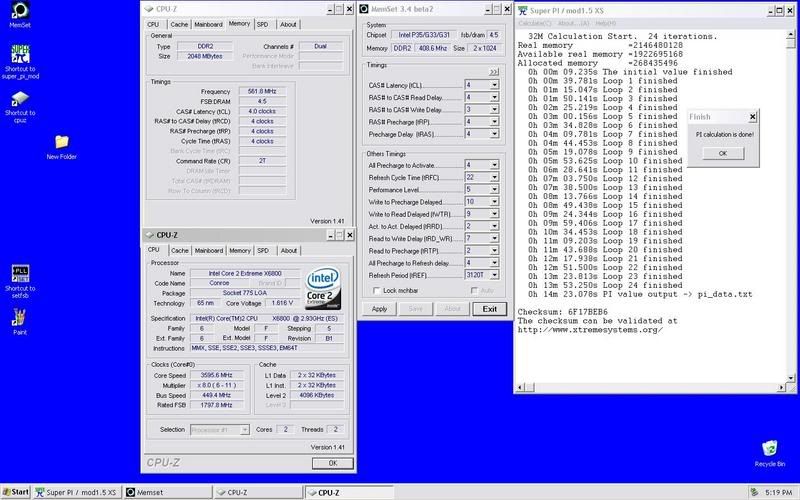Open the Recycle Bin icon
Screen dimensions: 800x500
[769, 449]
